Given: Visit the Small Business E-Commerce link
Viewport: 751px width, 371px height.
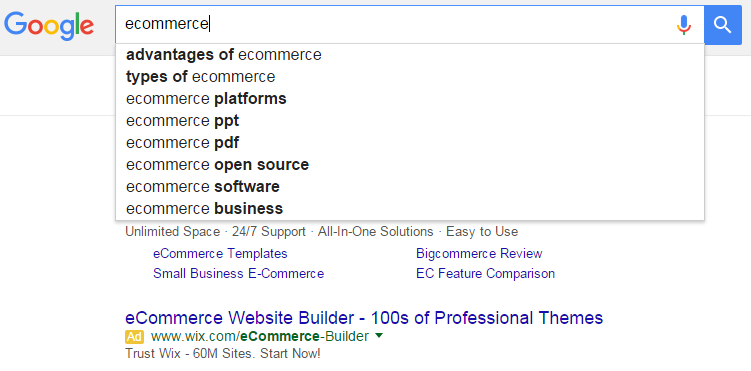Looking at the screenshot, I should pos(239,274).
